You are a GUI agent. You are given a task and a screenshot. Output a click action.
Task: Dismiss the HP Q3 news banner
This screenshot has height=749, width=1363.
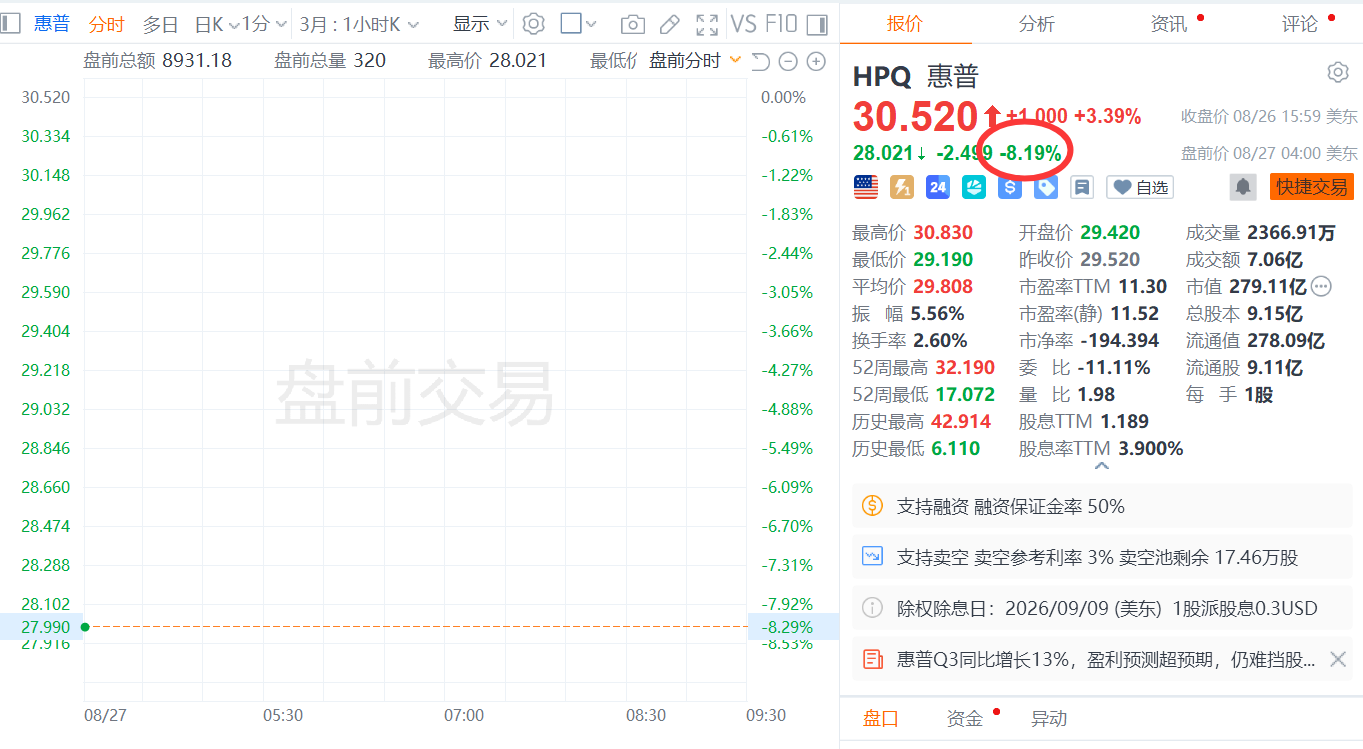1337,659
